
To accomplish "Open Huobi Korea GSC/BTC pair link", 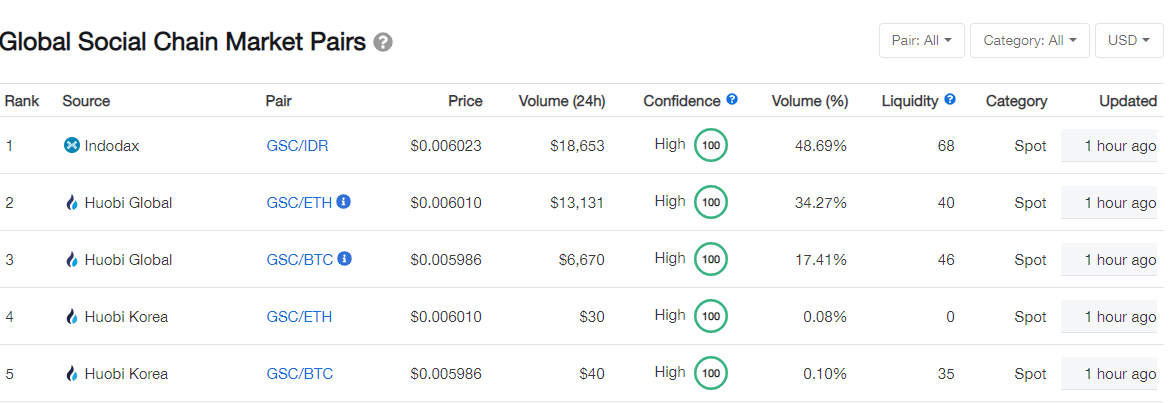I will [x=300, y=374].
